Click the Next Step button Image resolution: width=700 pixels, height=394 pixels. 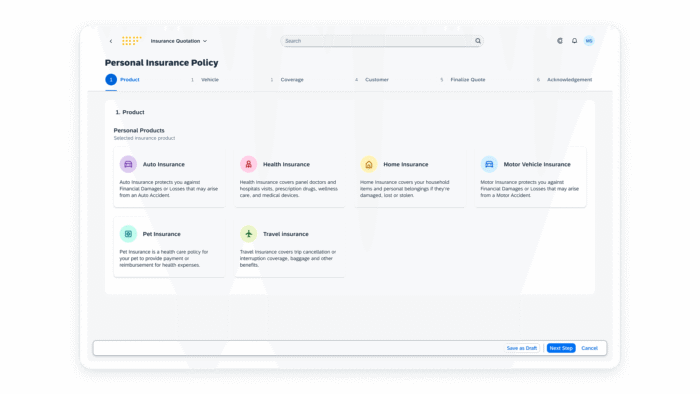[x=561, y=348]
